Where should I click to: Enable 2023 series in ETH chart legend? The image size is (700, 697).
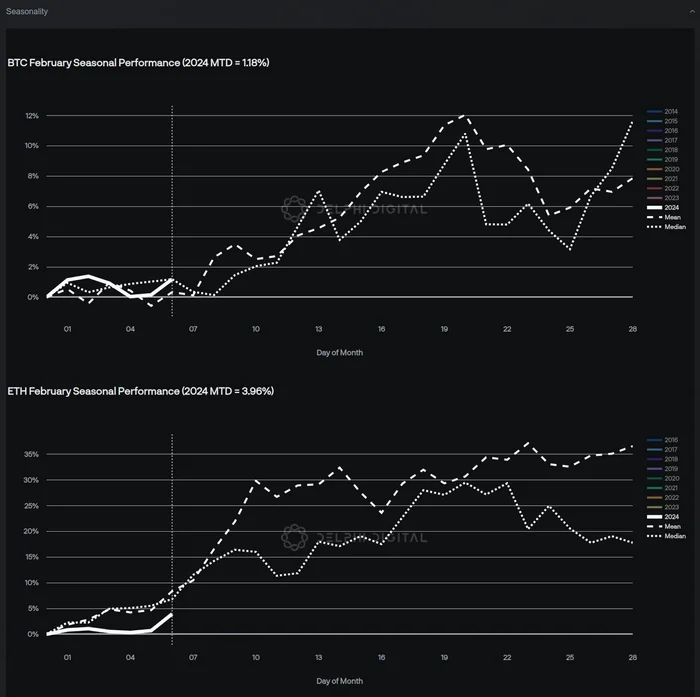click(x=663, y=507)
